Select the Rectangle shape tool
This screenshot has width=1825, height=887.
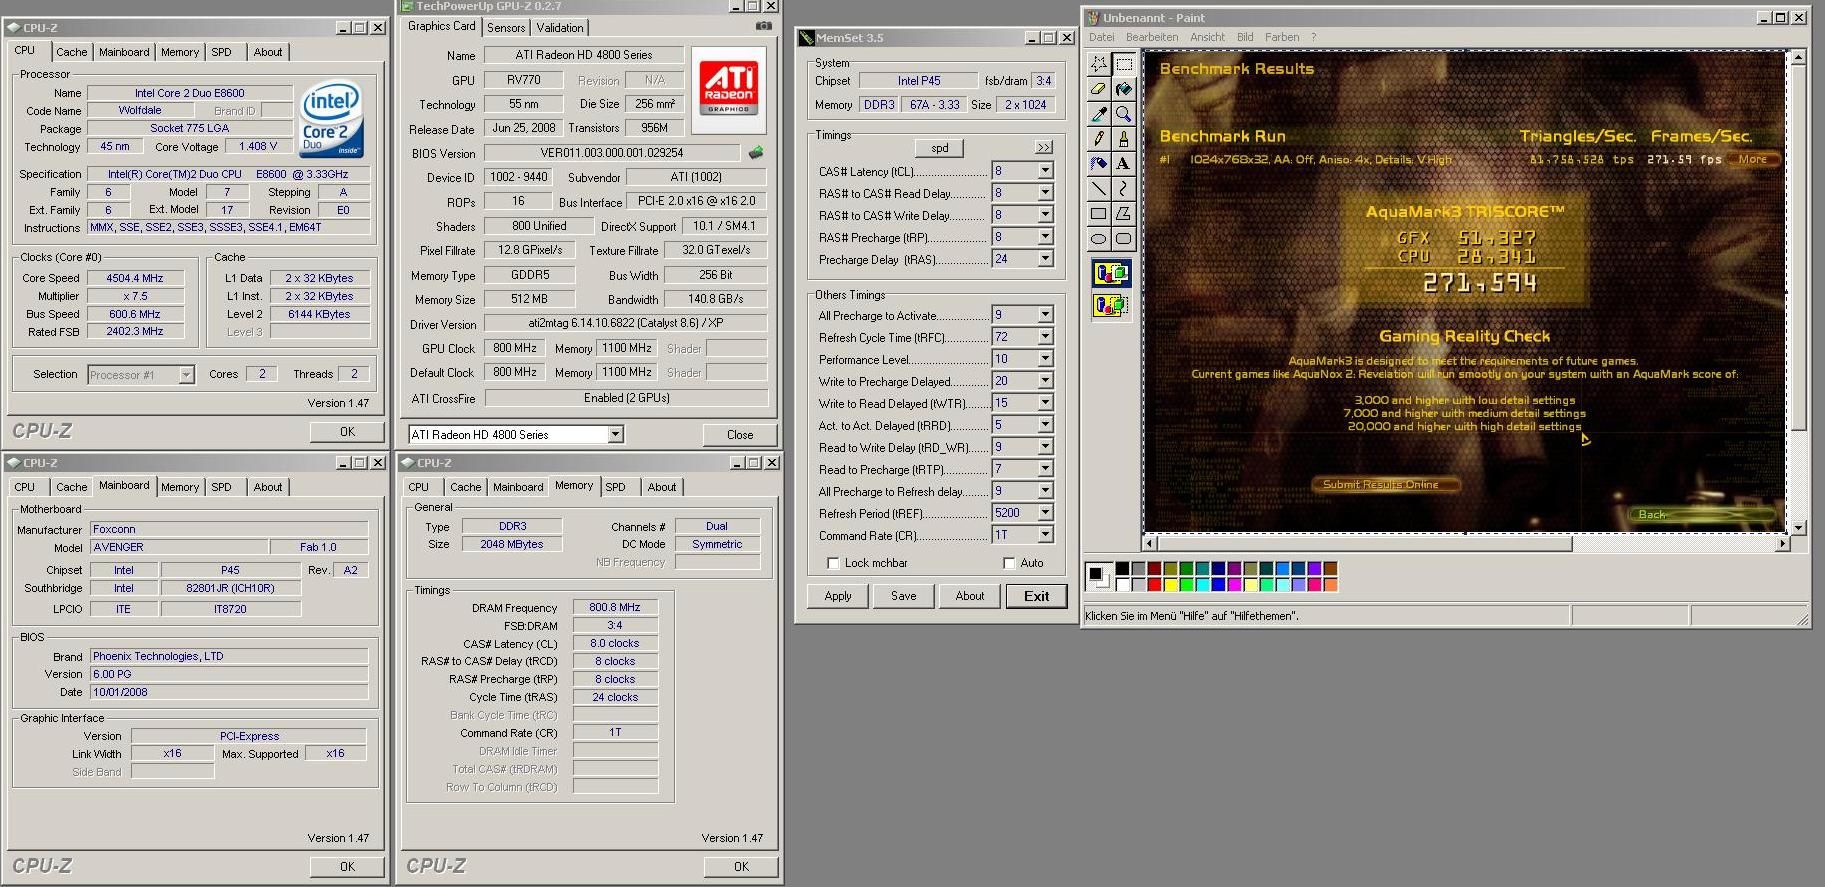pos(1098,213)
